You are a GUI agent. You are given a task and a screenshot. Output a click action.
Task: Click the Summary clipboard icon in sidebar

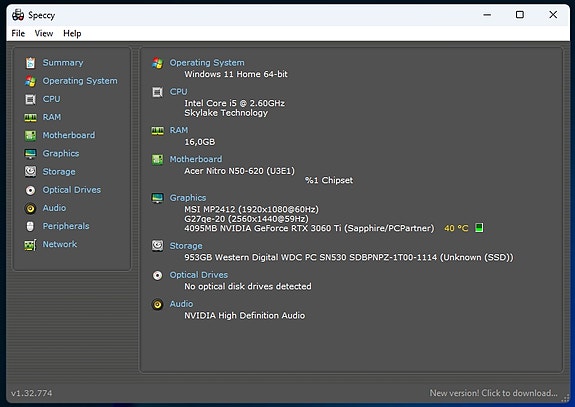[x=30, y=63]
